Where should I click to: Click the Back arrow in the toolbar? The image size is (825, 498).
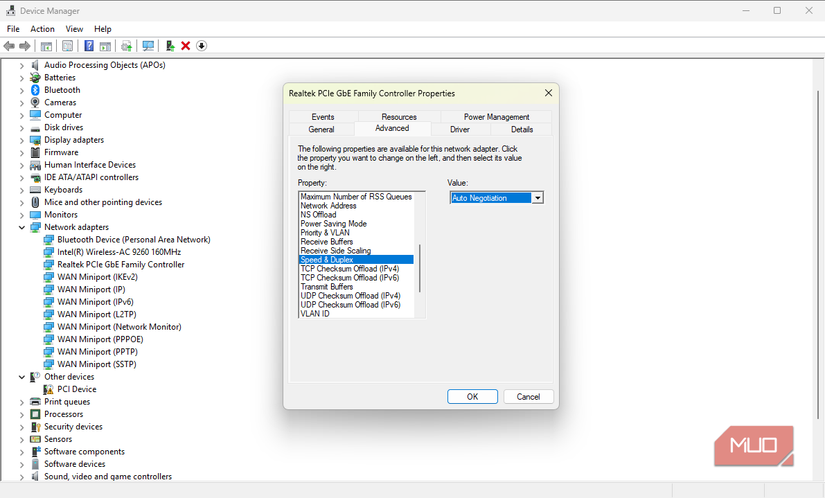[x=9, y=46]
